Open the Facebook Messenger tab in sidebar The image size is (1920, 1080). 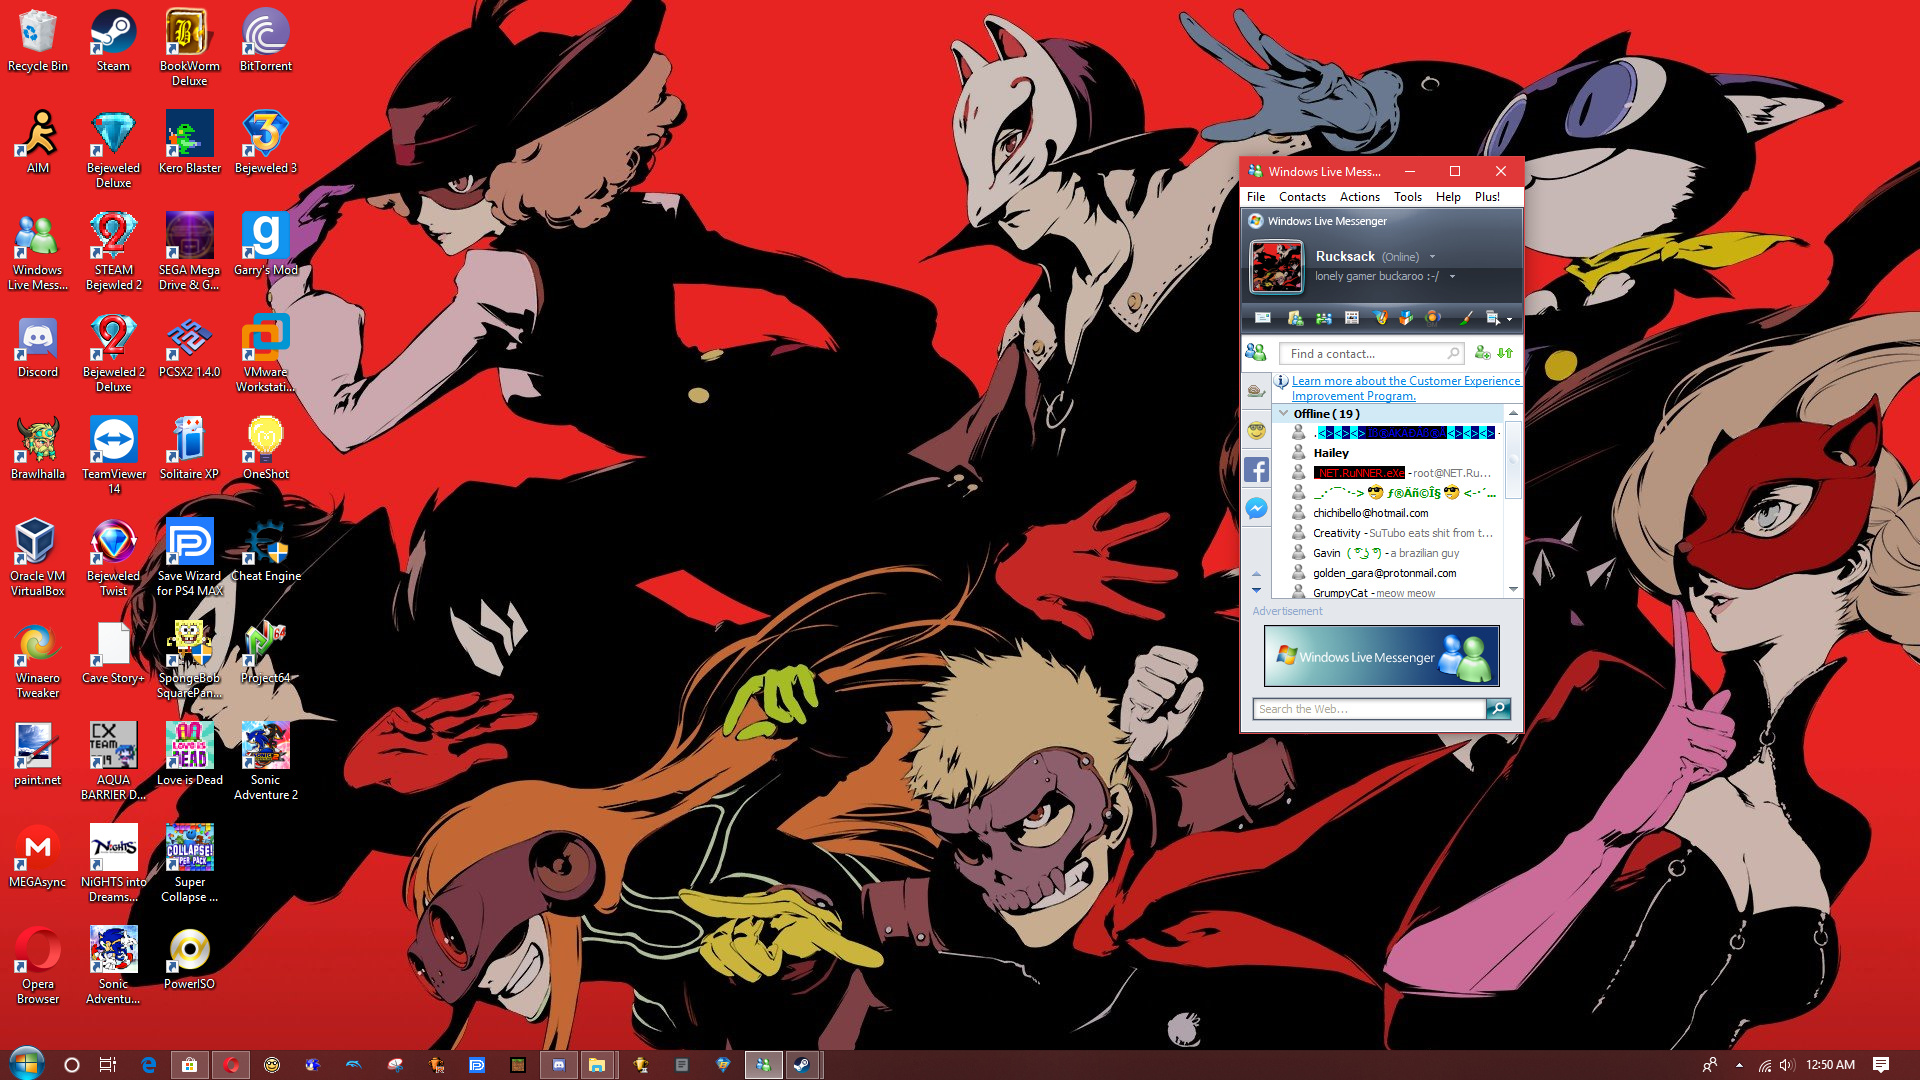click(x=1256, y=509)
